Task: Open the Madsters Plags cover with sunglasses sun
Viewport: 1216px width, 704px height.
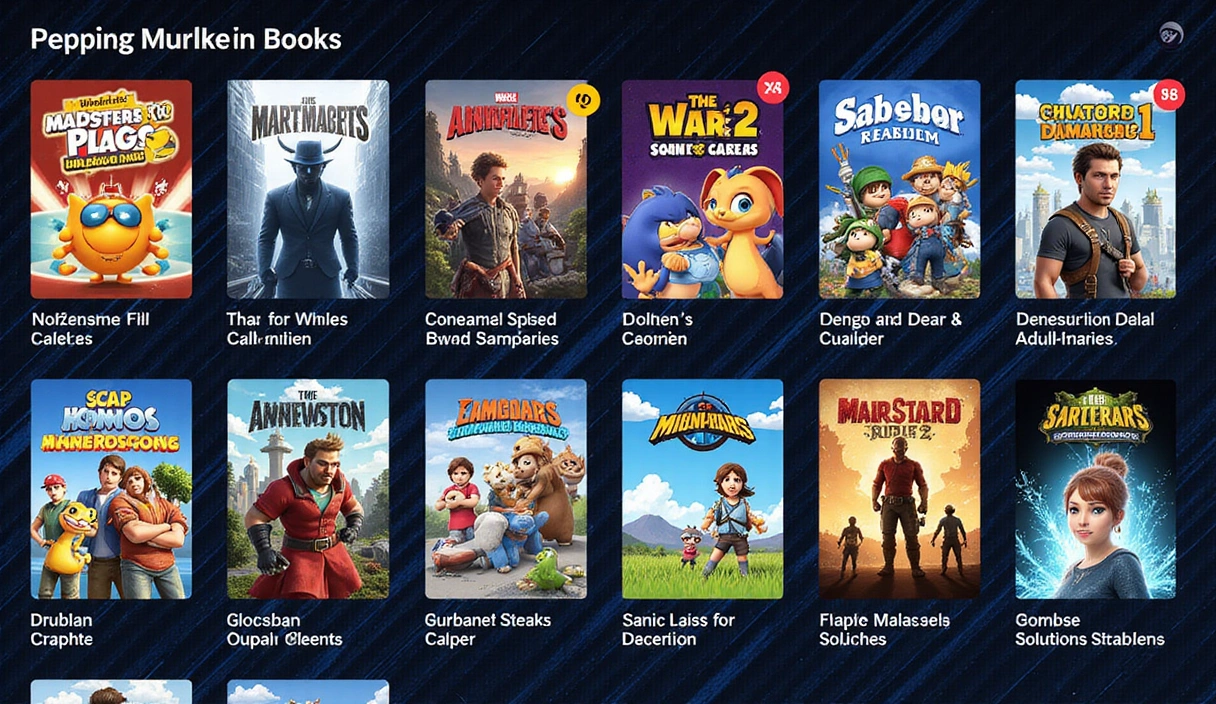Action: tap(111, 189)
